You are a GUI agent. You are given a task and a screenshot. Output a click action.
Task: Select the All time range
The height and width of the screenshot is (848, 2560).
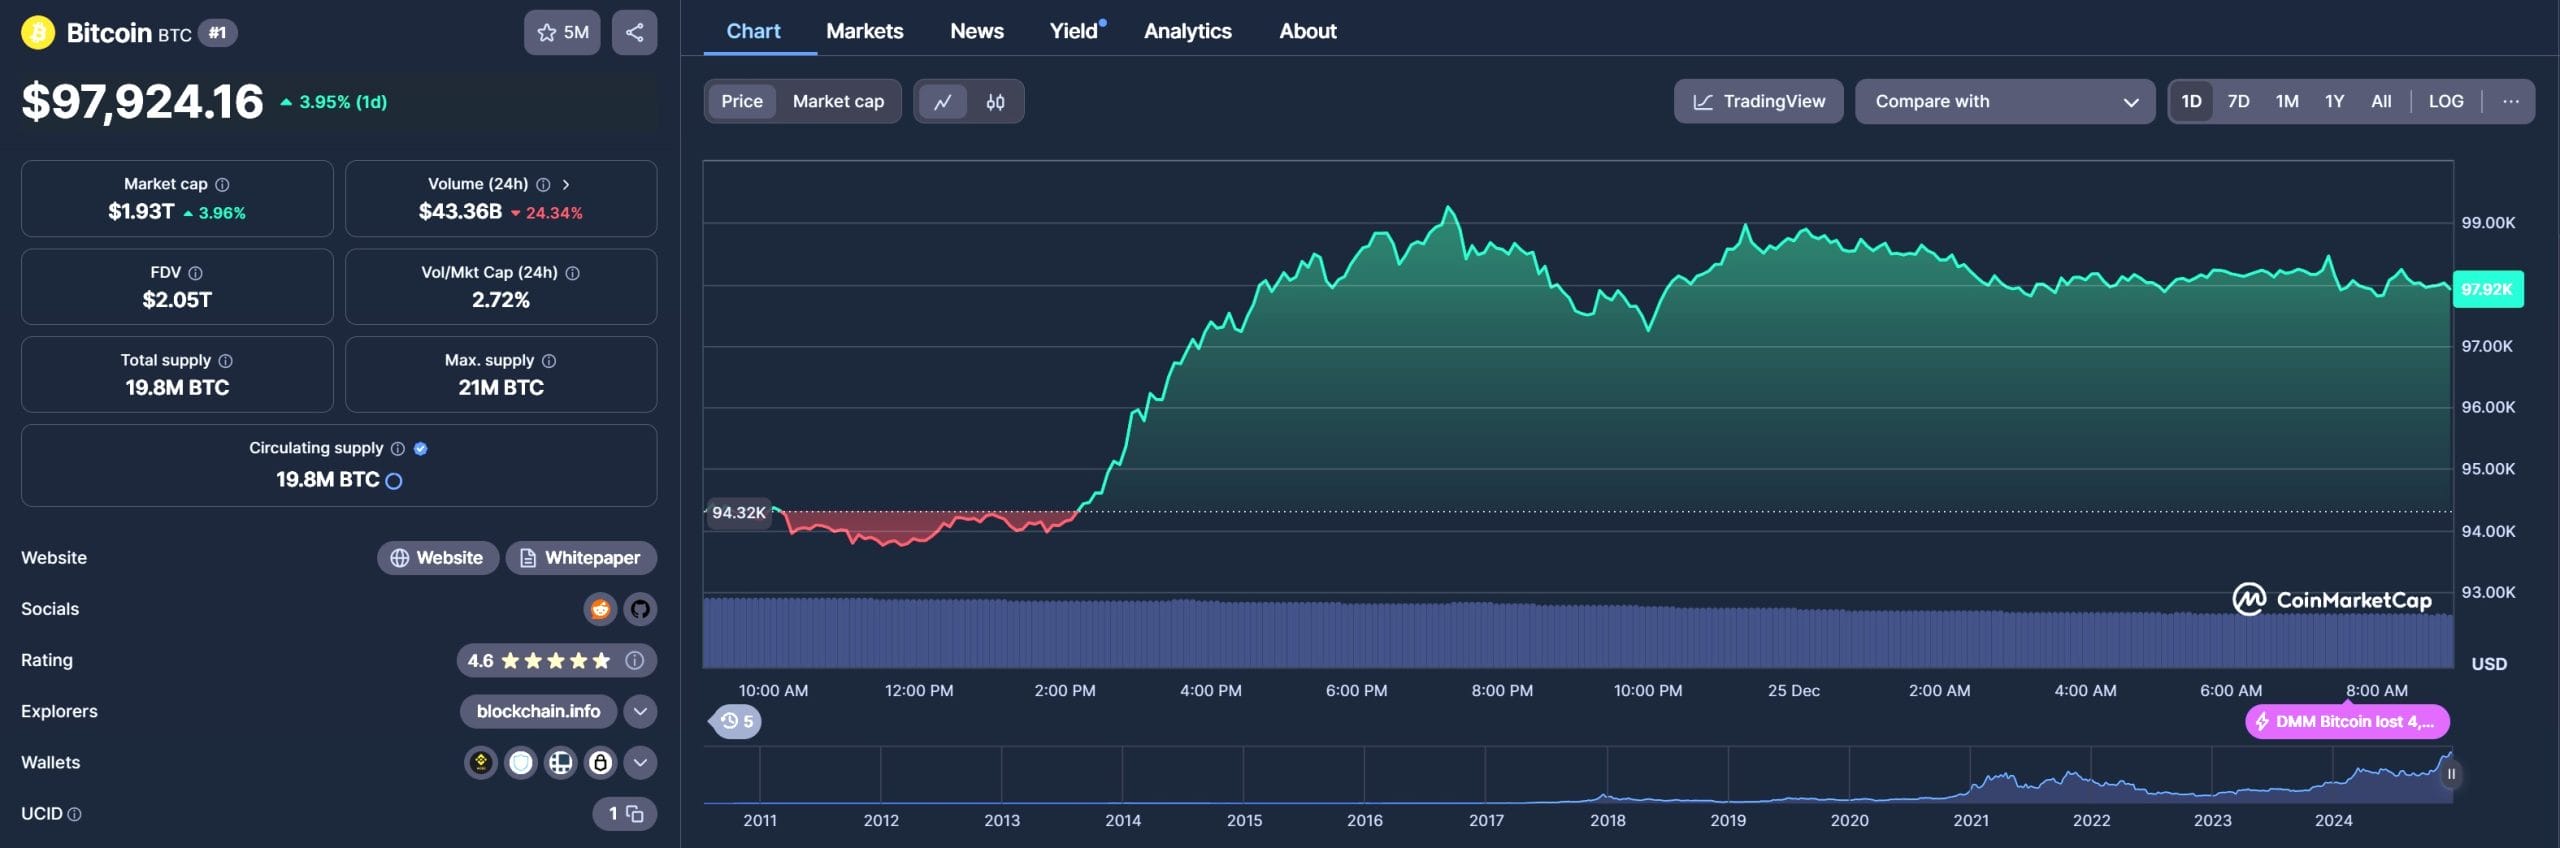click(2381, 101)
